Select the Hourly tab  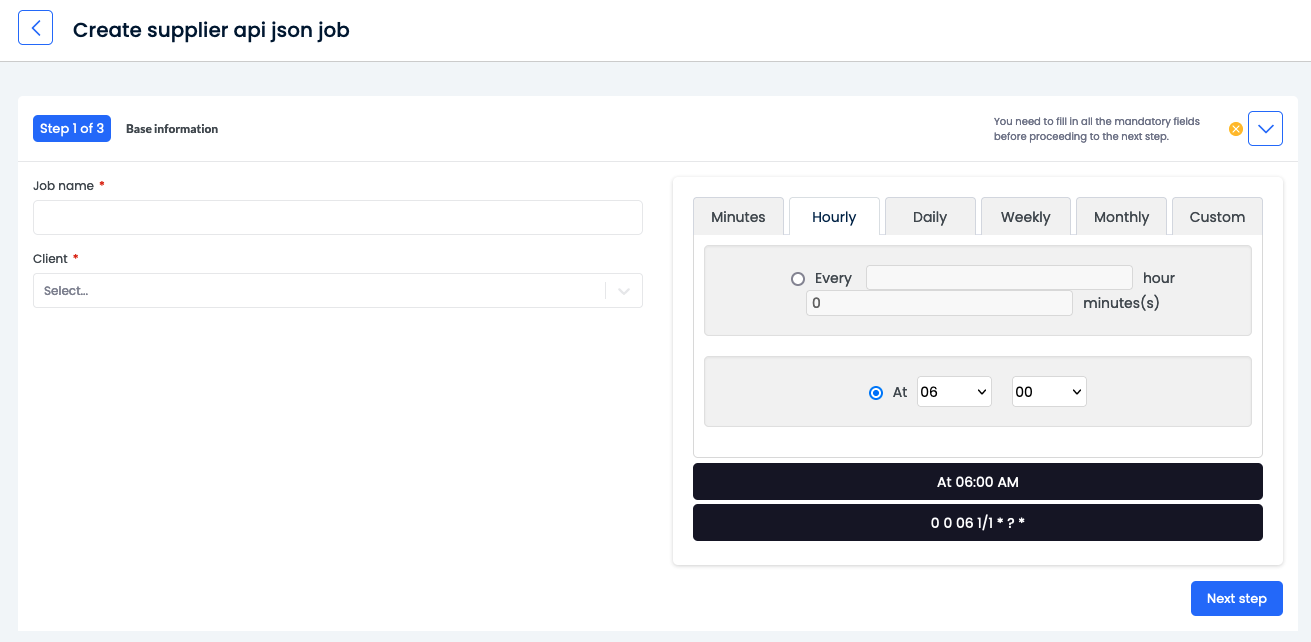tap(833, 216)
